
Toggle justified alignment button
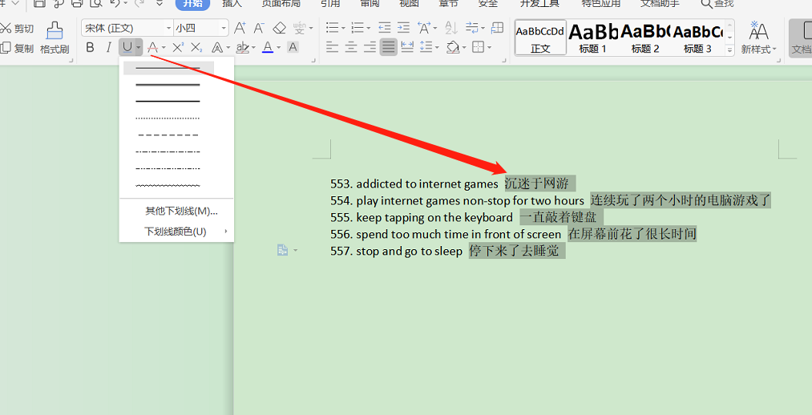(x=388, y=48)
